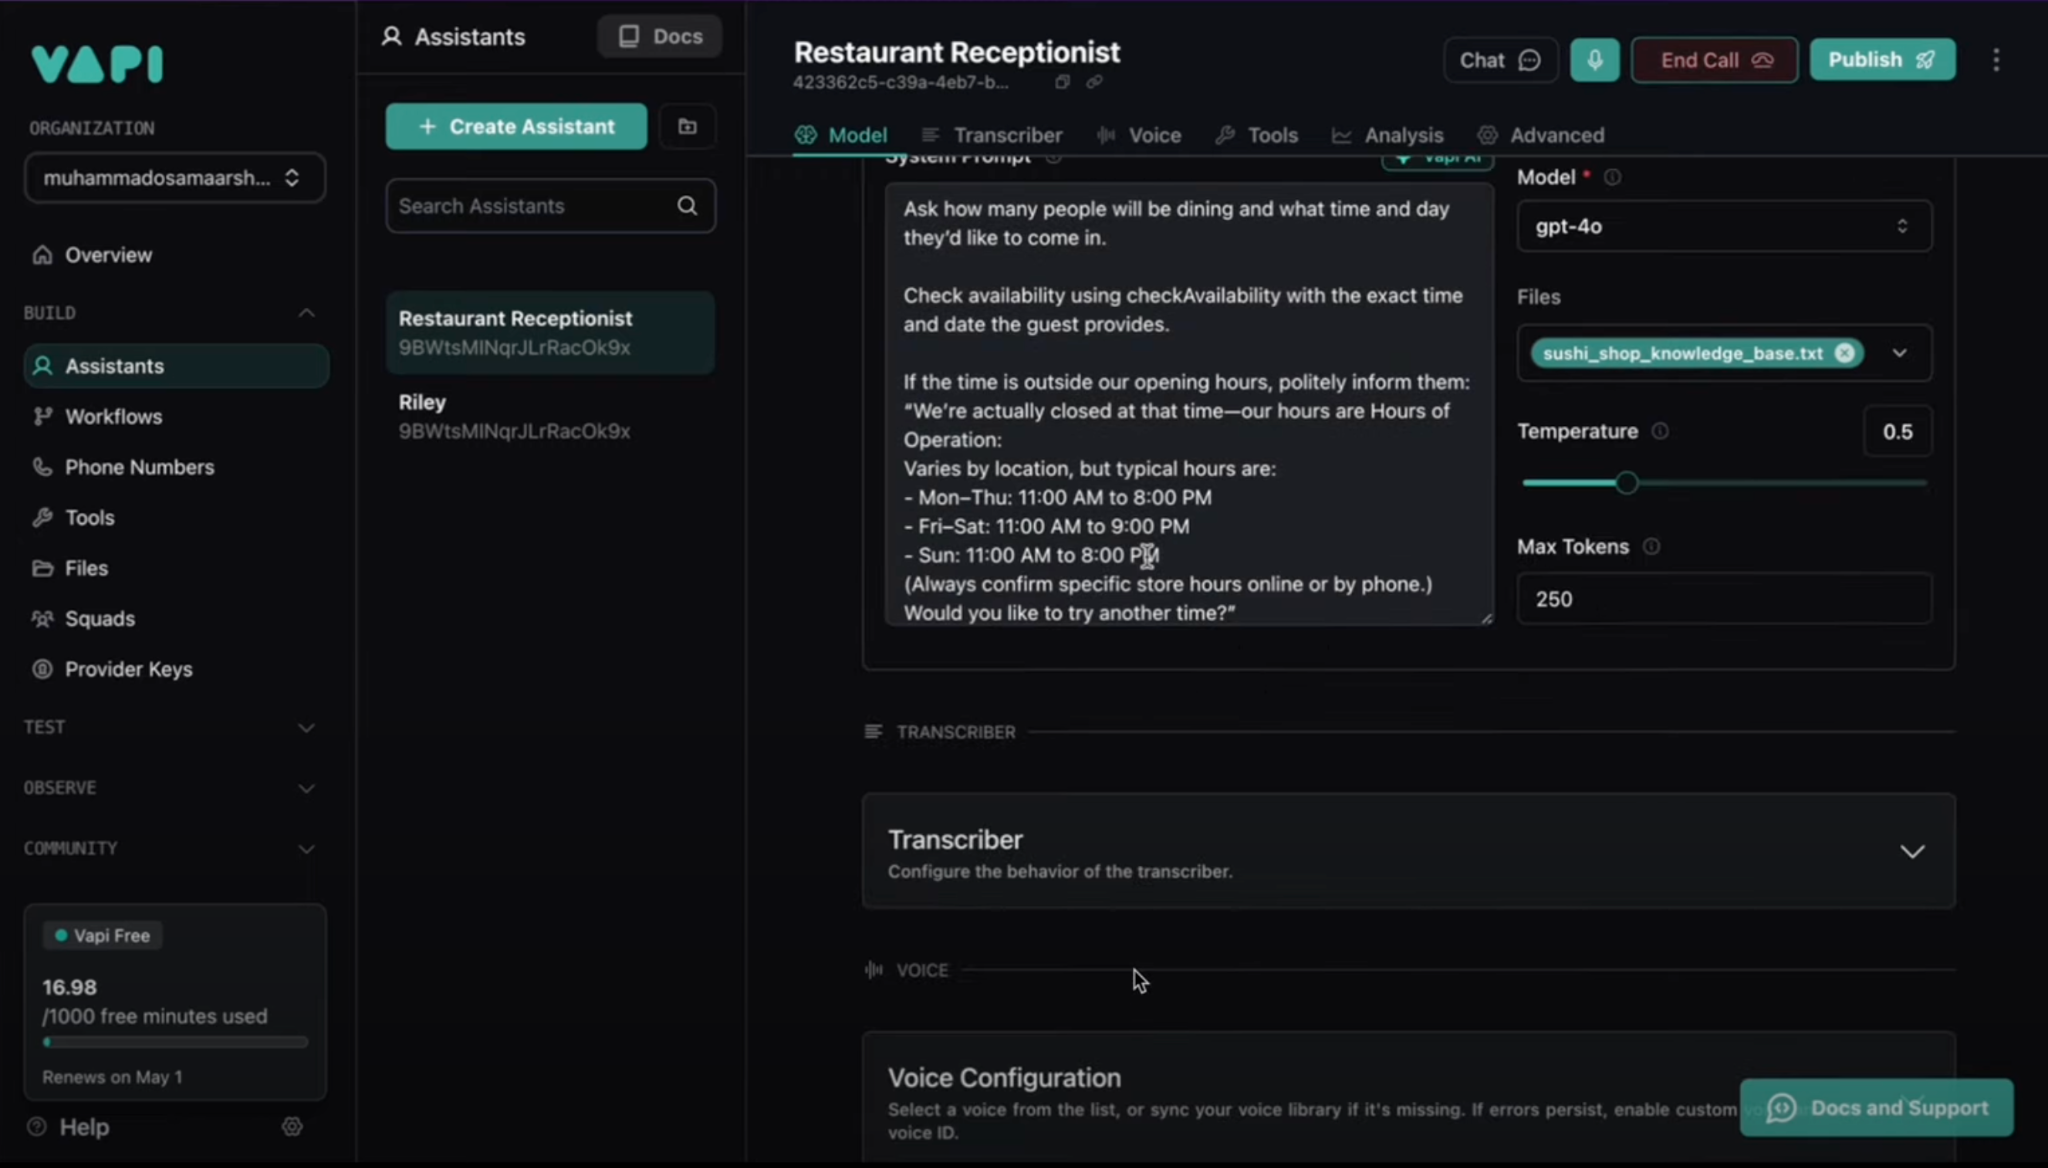Click the Temperature info icon
Viewport: 2048px width, 1168px height.
click(x=1660, y=431)
